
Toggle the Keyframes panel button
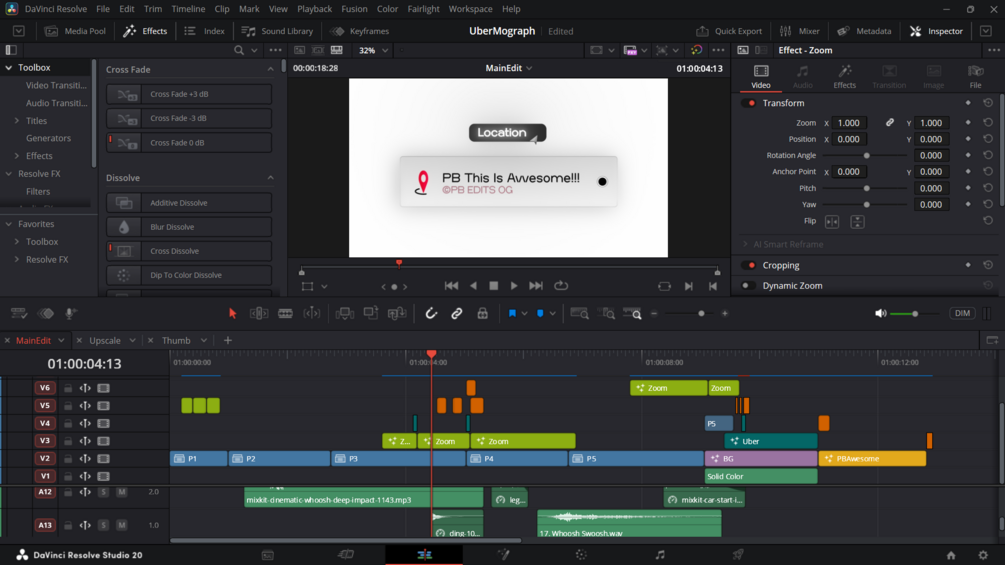pyautogui.click(x=360, y=31)
